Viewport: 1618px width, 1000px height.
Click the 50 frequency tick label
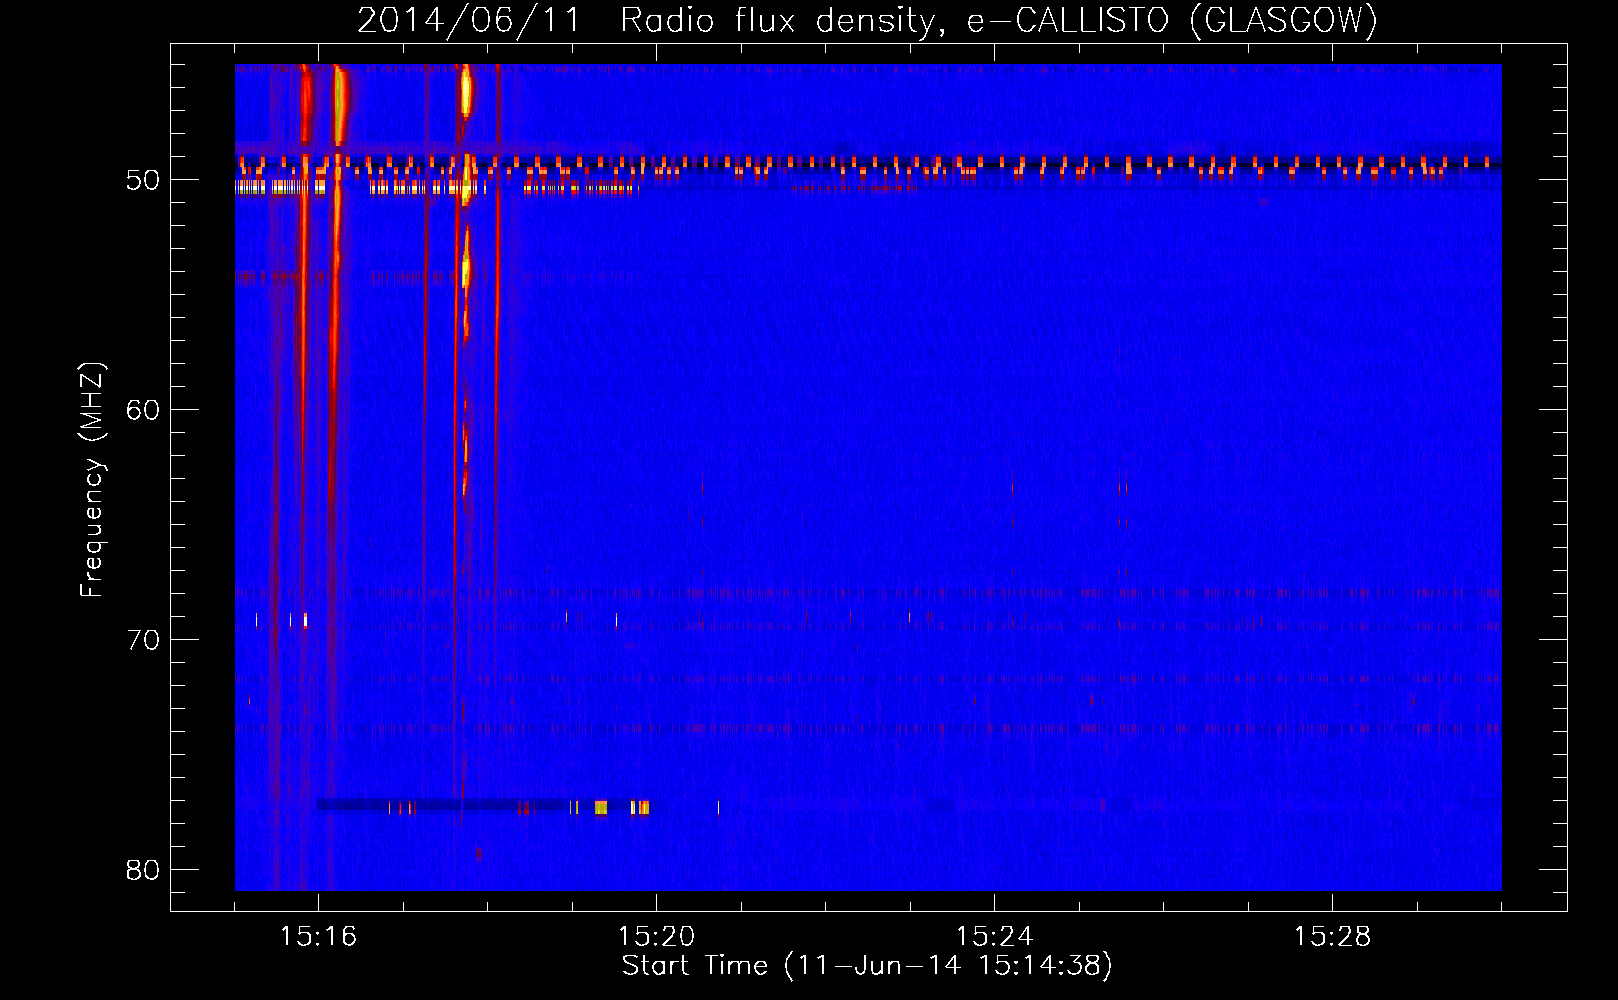pos(143,181)
